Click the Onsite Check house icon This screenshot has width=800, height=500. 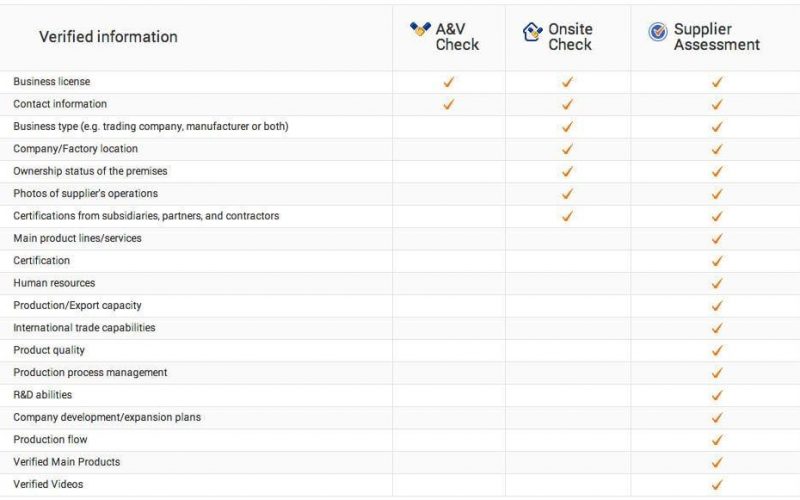(533, 32)
